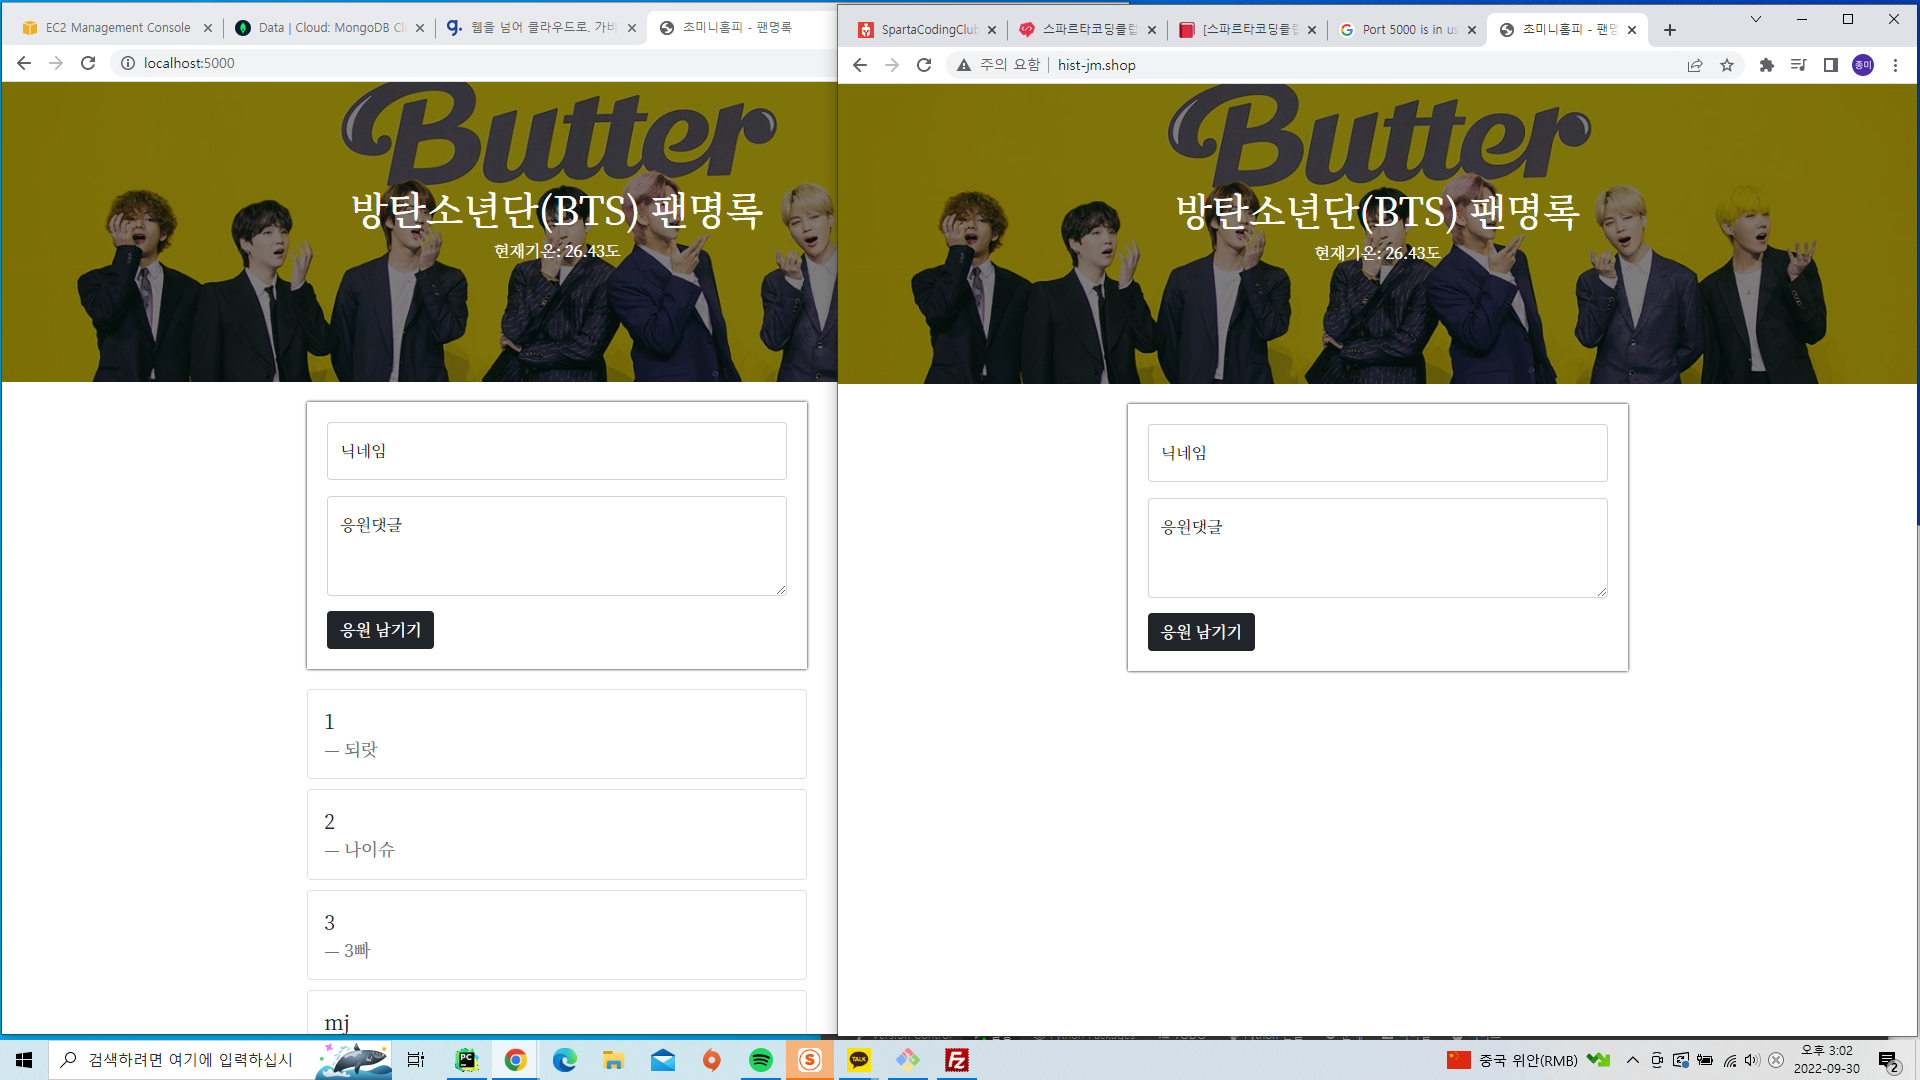
Task: Bookmark hist-jm.shop with star icon
Action: click(x=1727, y=65)
